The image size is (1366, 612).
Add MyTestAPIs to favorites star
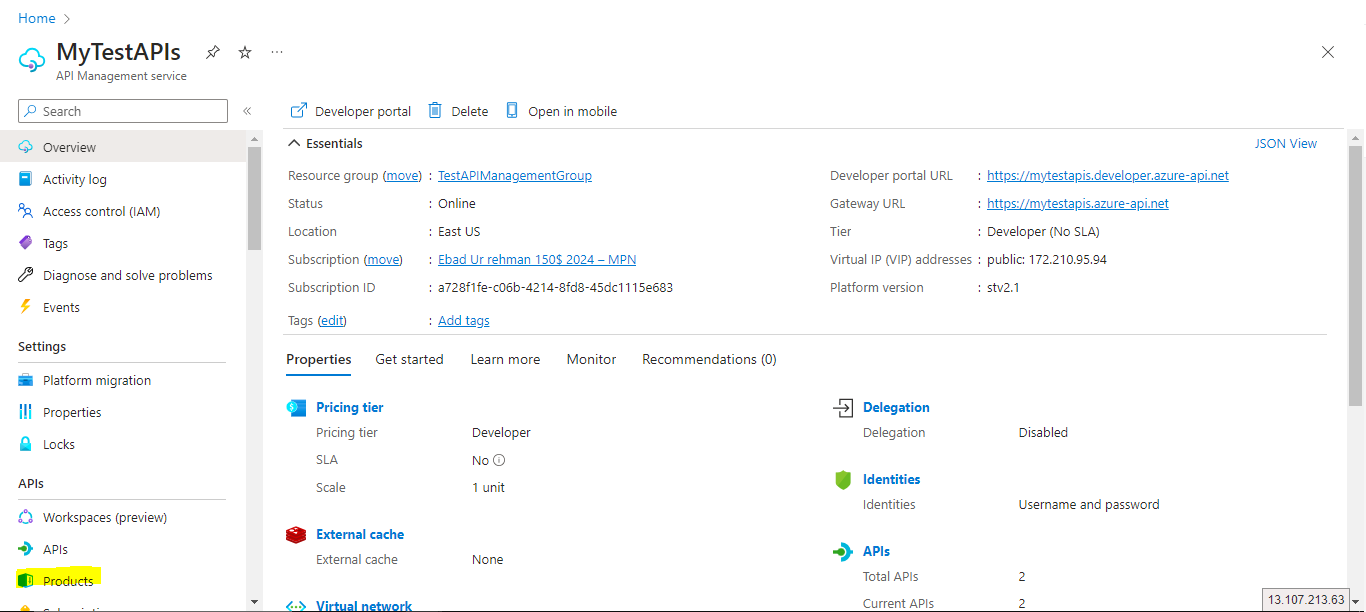pos(245,52)
